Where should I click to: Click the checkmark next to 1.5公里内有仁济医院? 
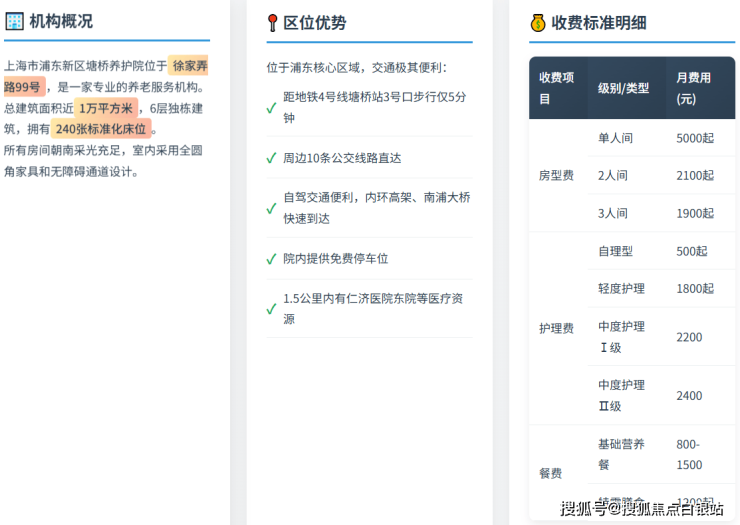coord(271,309)
